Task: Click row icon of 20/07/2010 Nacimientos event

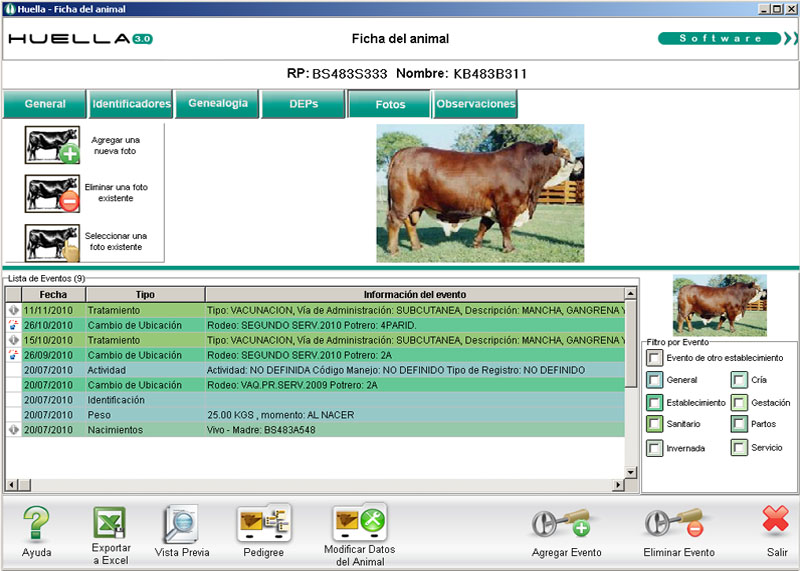Action: pos(13,430)
